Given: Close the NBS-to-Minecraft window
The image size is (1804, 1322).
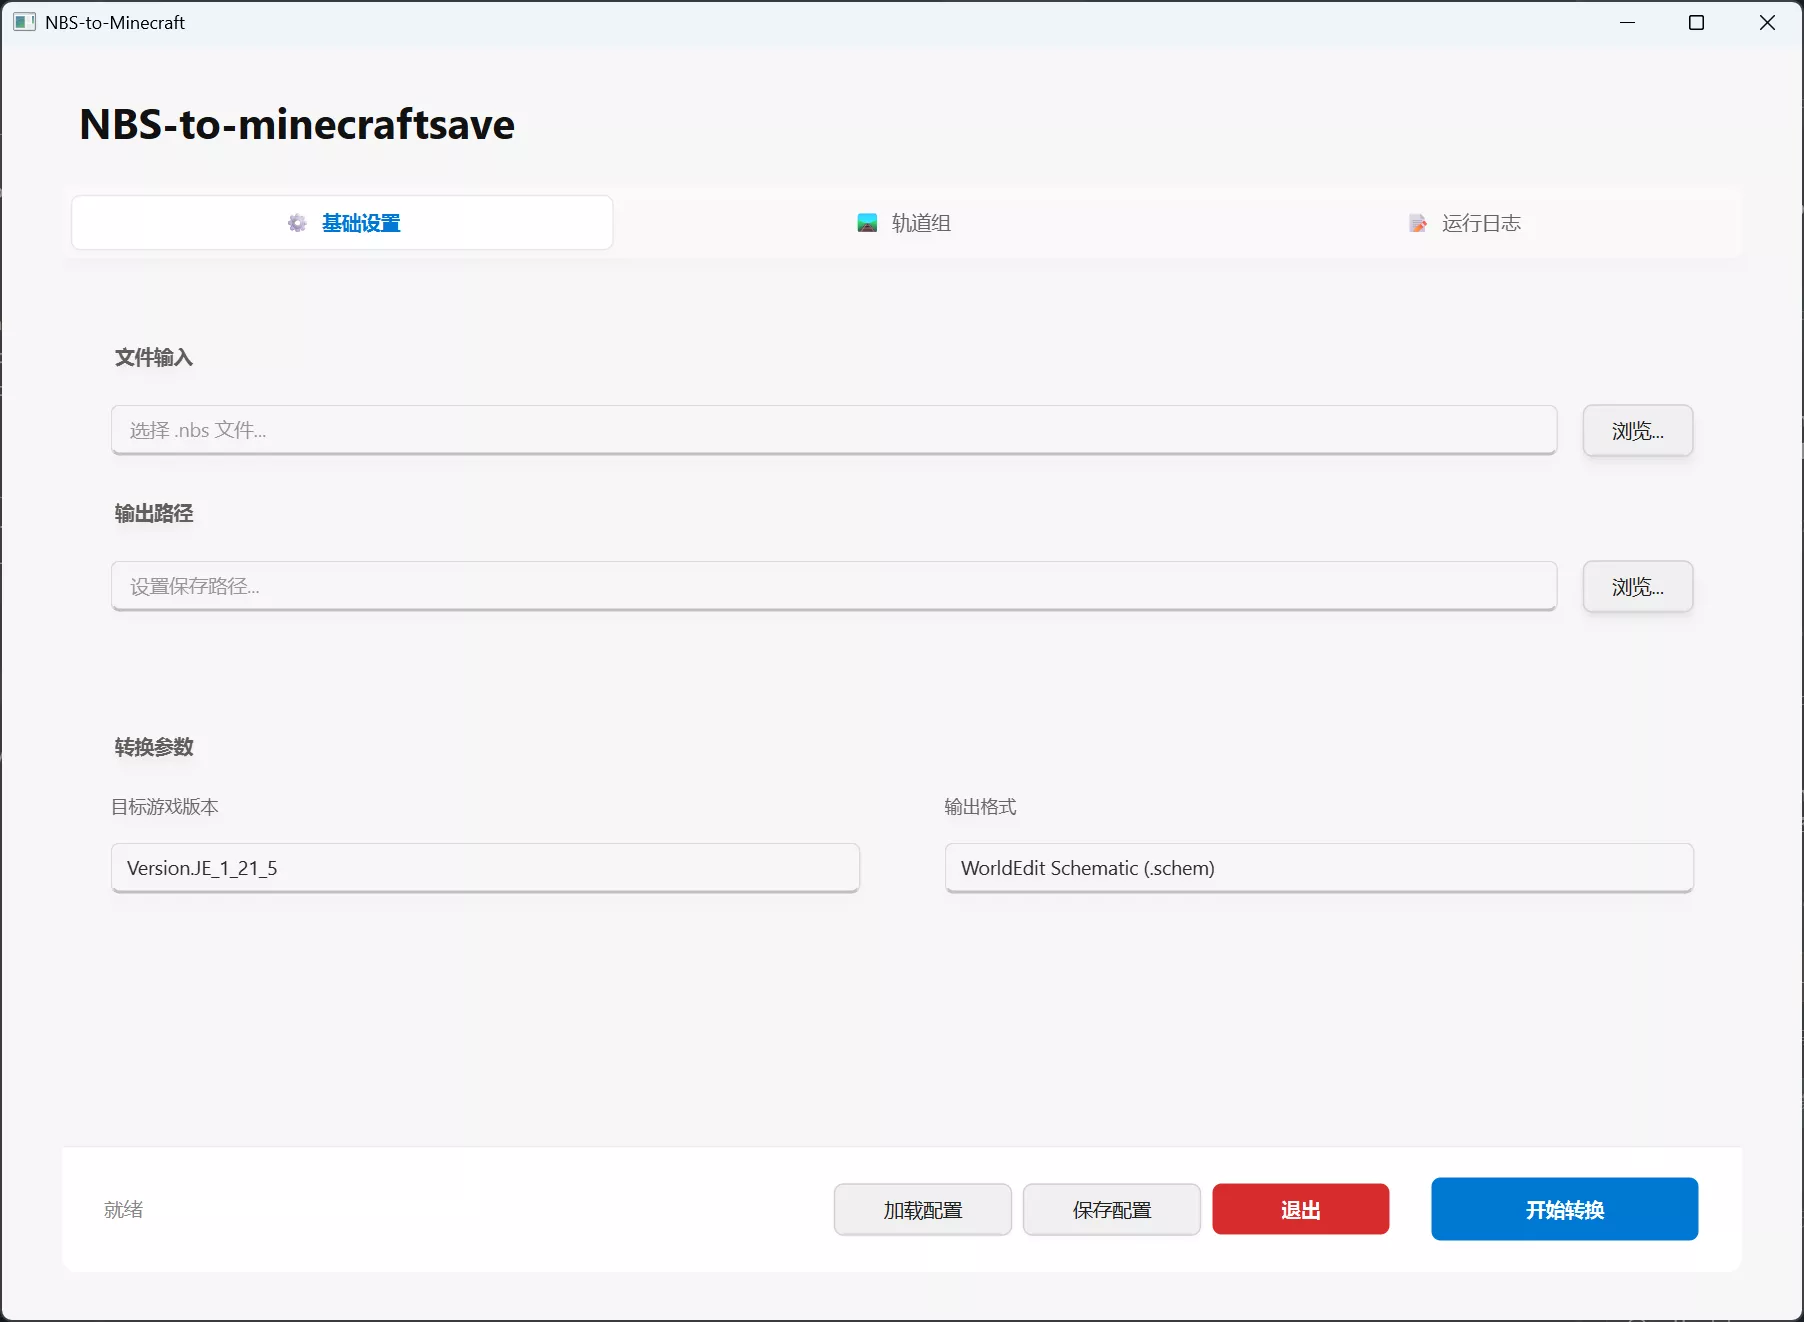Looking at the screenshot, I should (x=1767, y=22).
